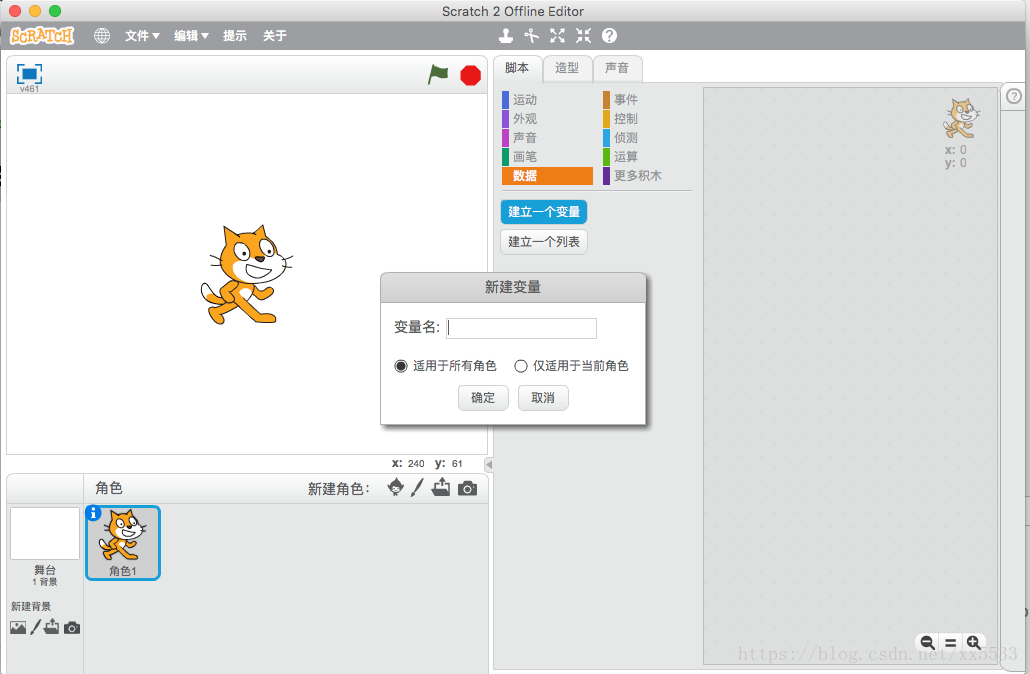
Task: Click the 新建变量 dialog title bar
Action: click(513, 288)
